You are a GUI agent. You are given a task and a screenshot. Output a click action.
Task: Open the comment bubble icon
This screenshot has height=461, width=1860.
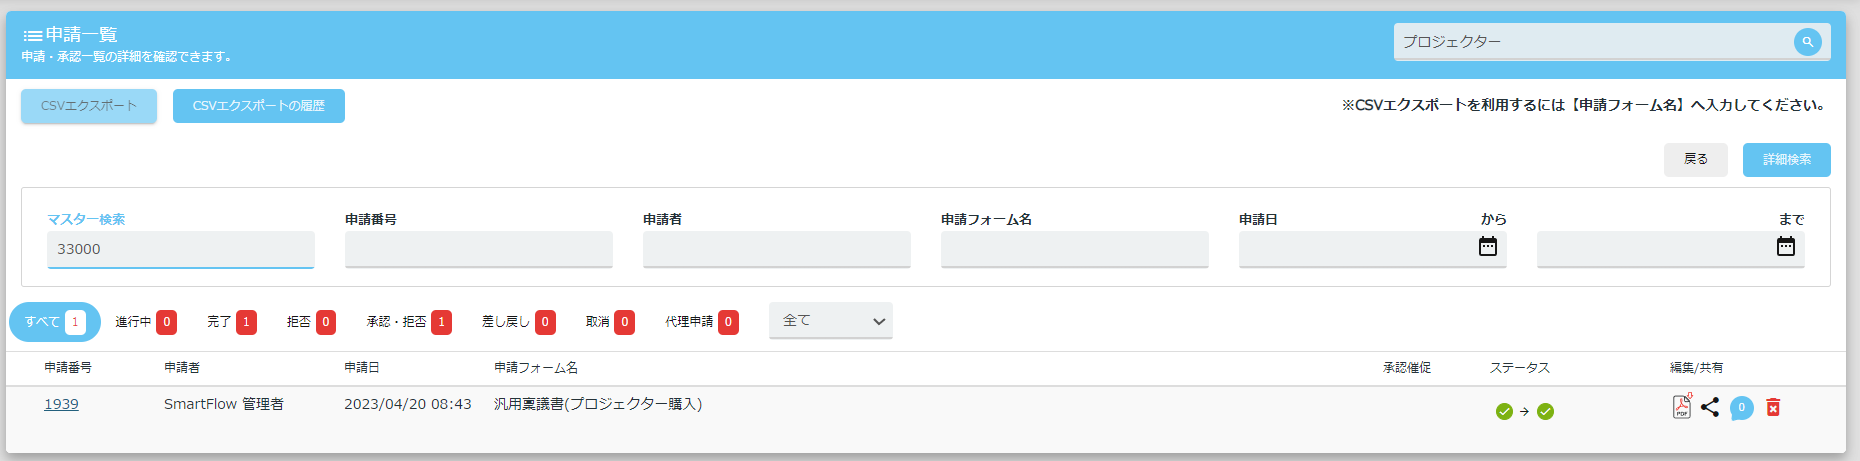pyautogui.click(x=1741, y=408)
